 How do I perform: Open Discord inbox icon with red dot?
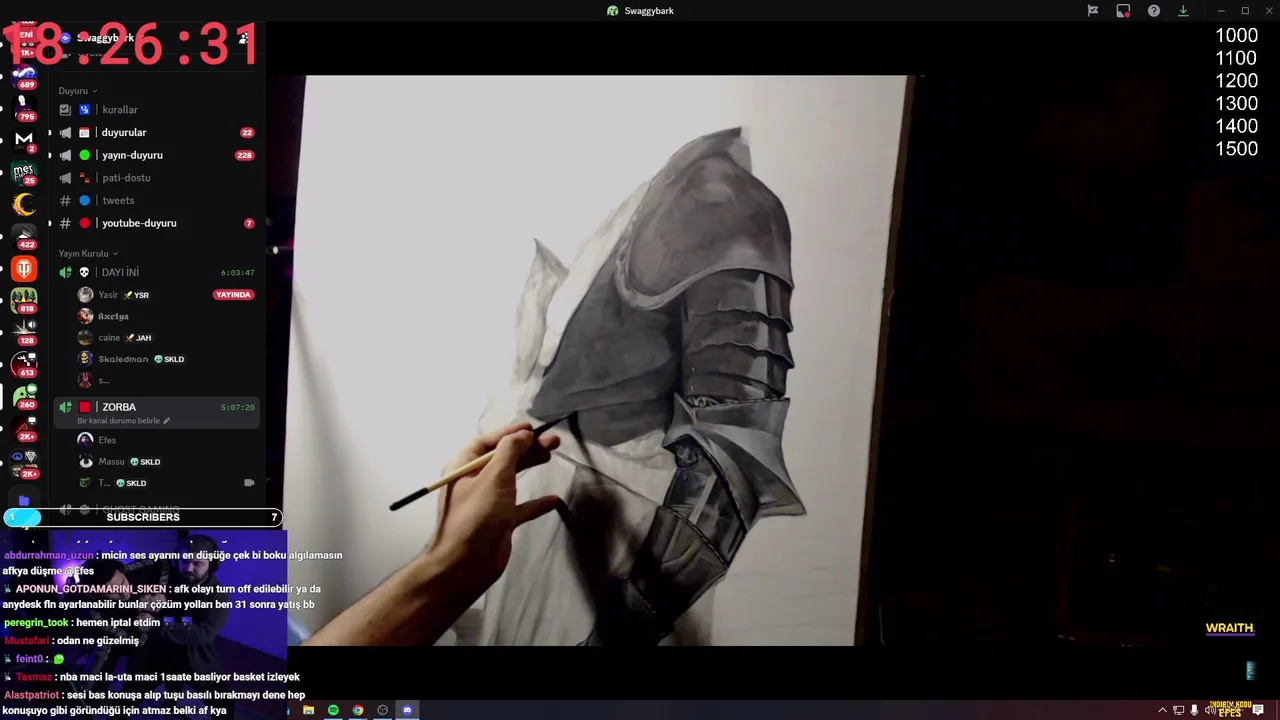click(1123, 11)
